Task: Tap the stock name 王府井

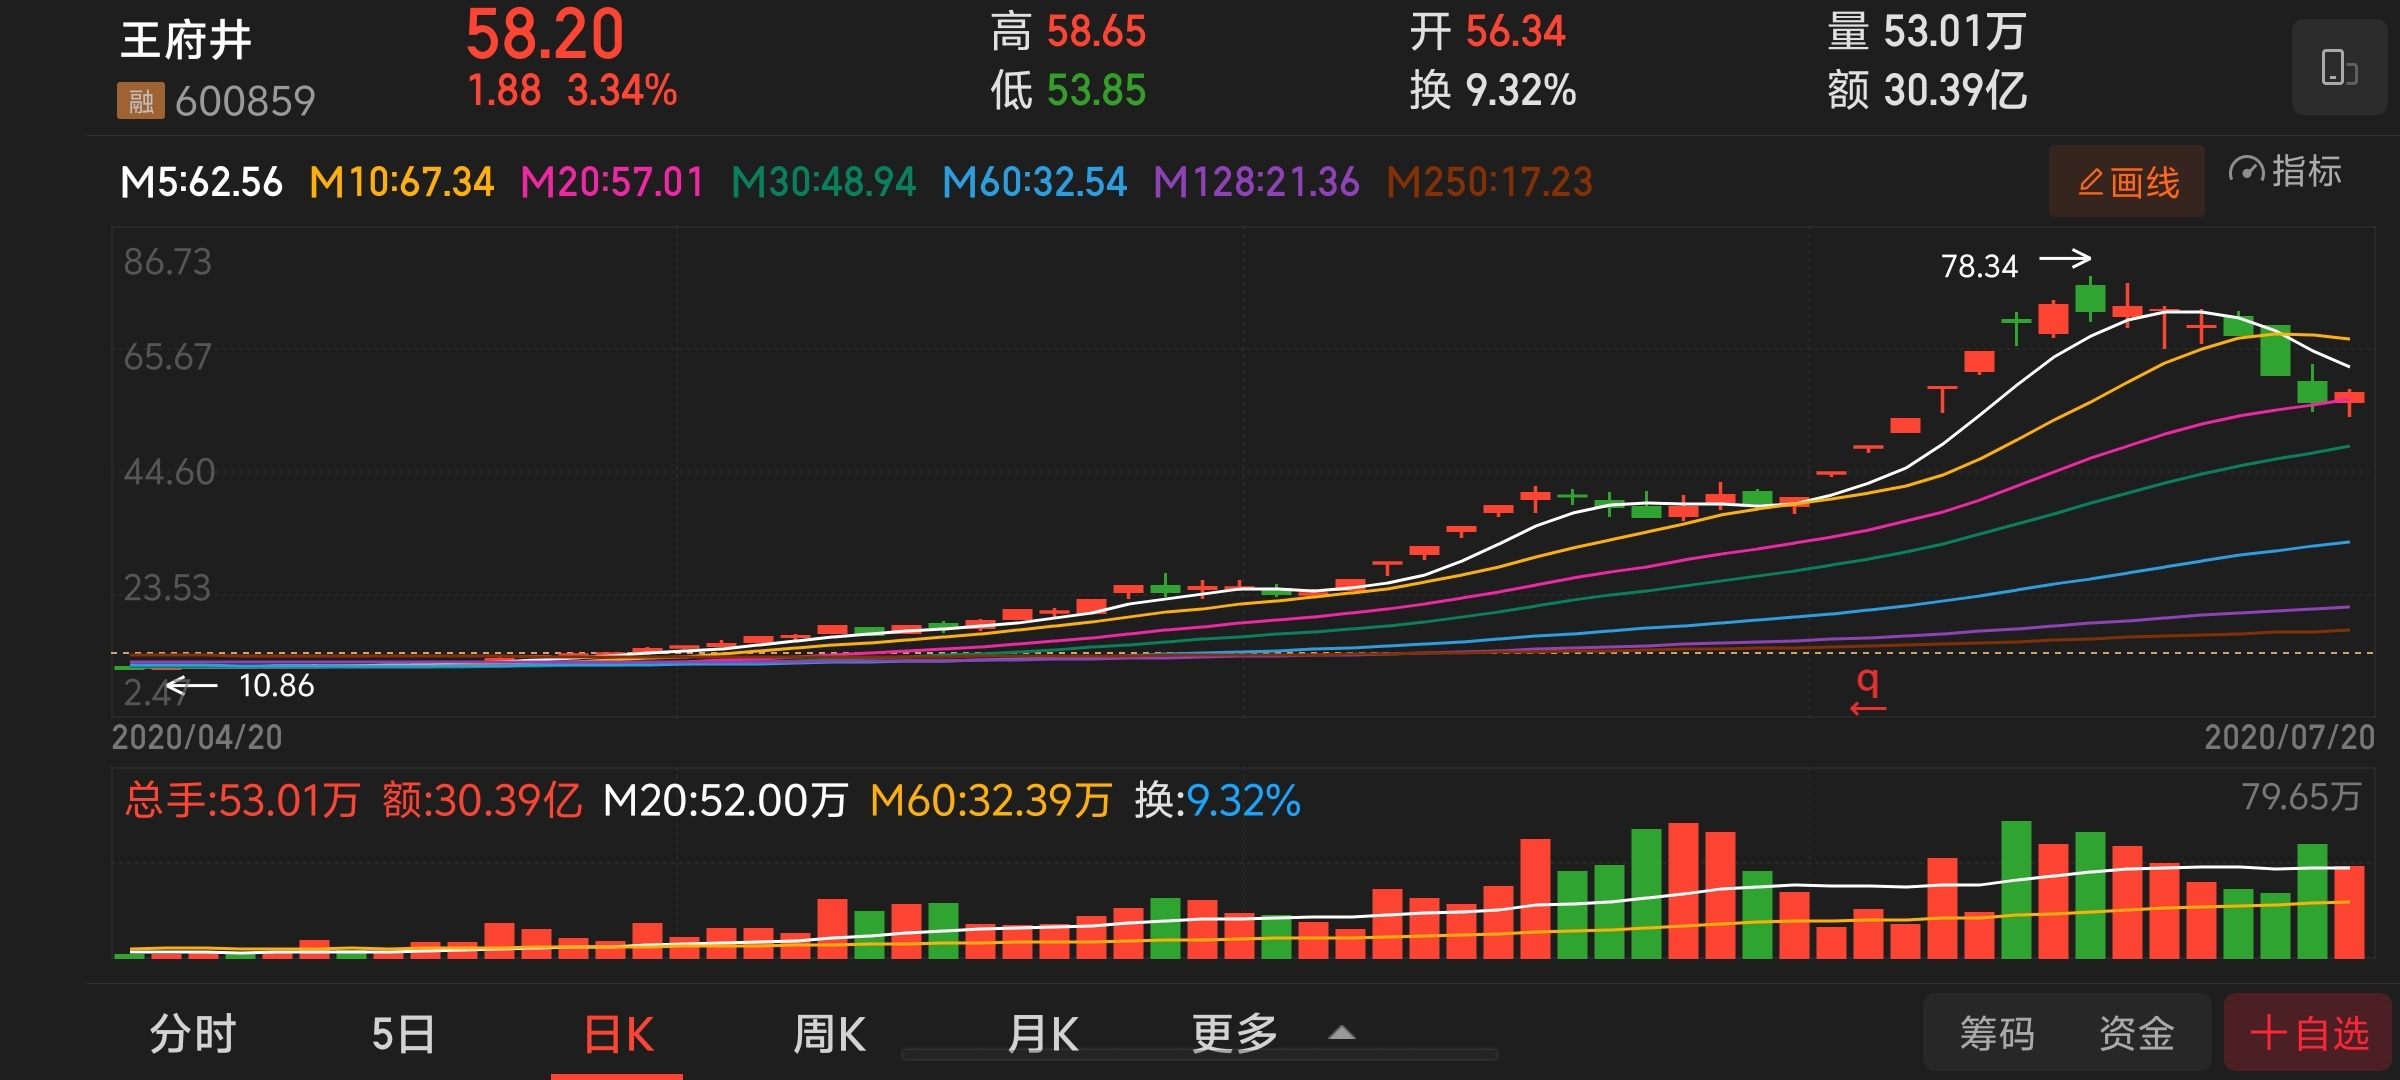Action: click(x=186, y=40)
